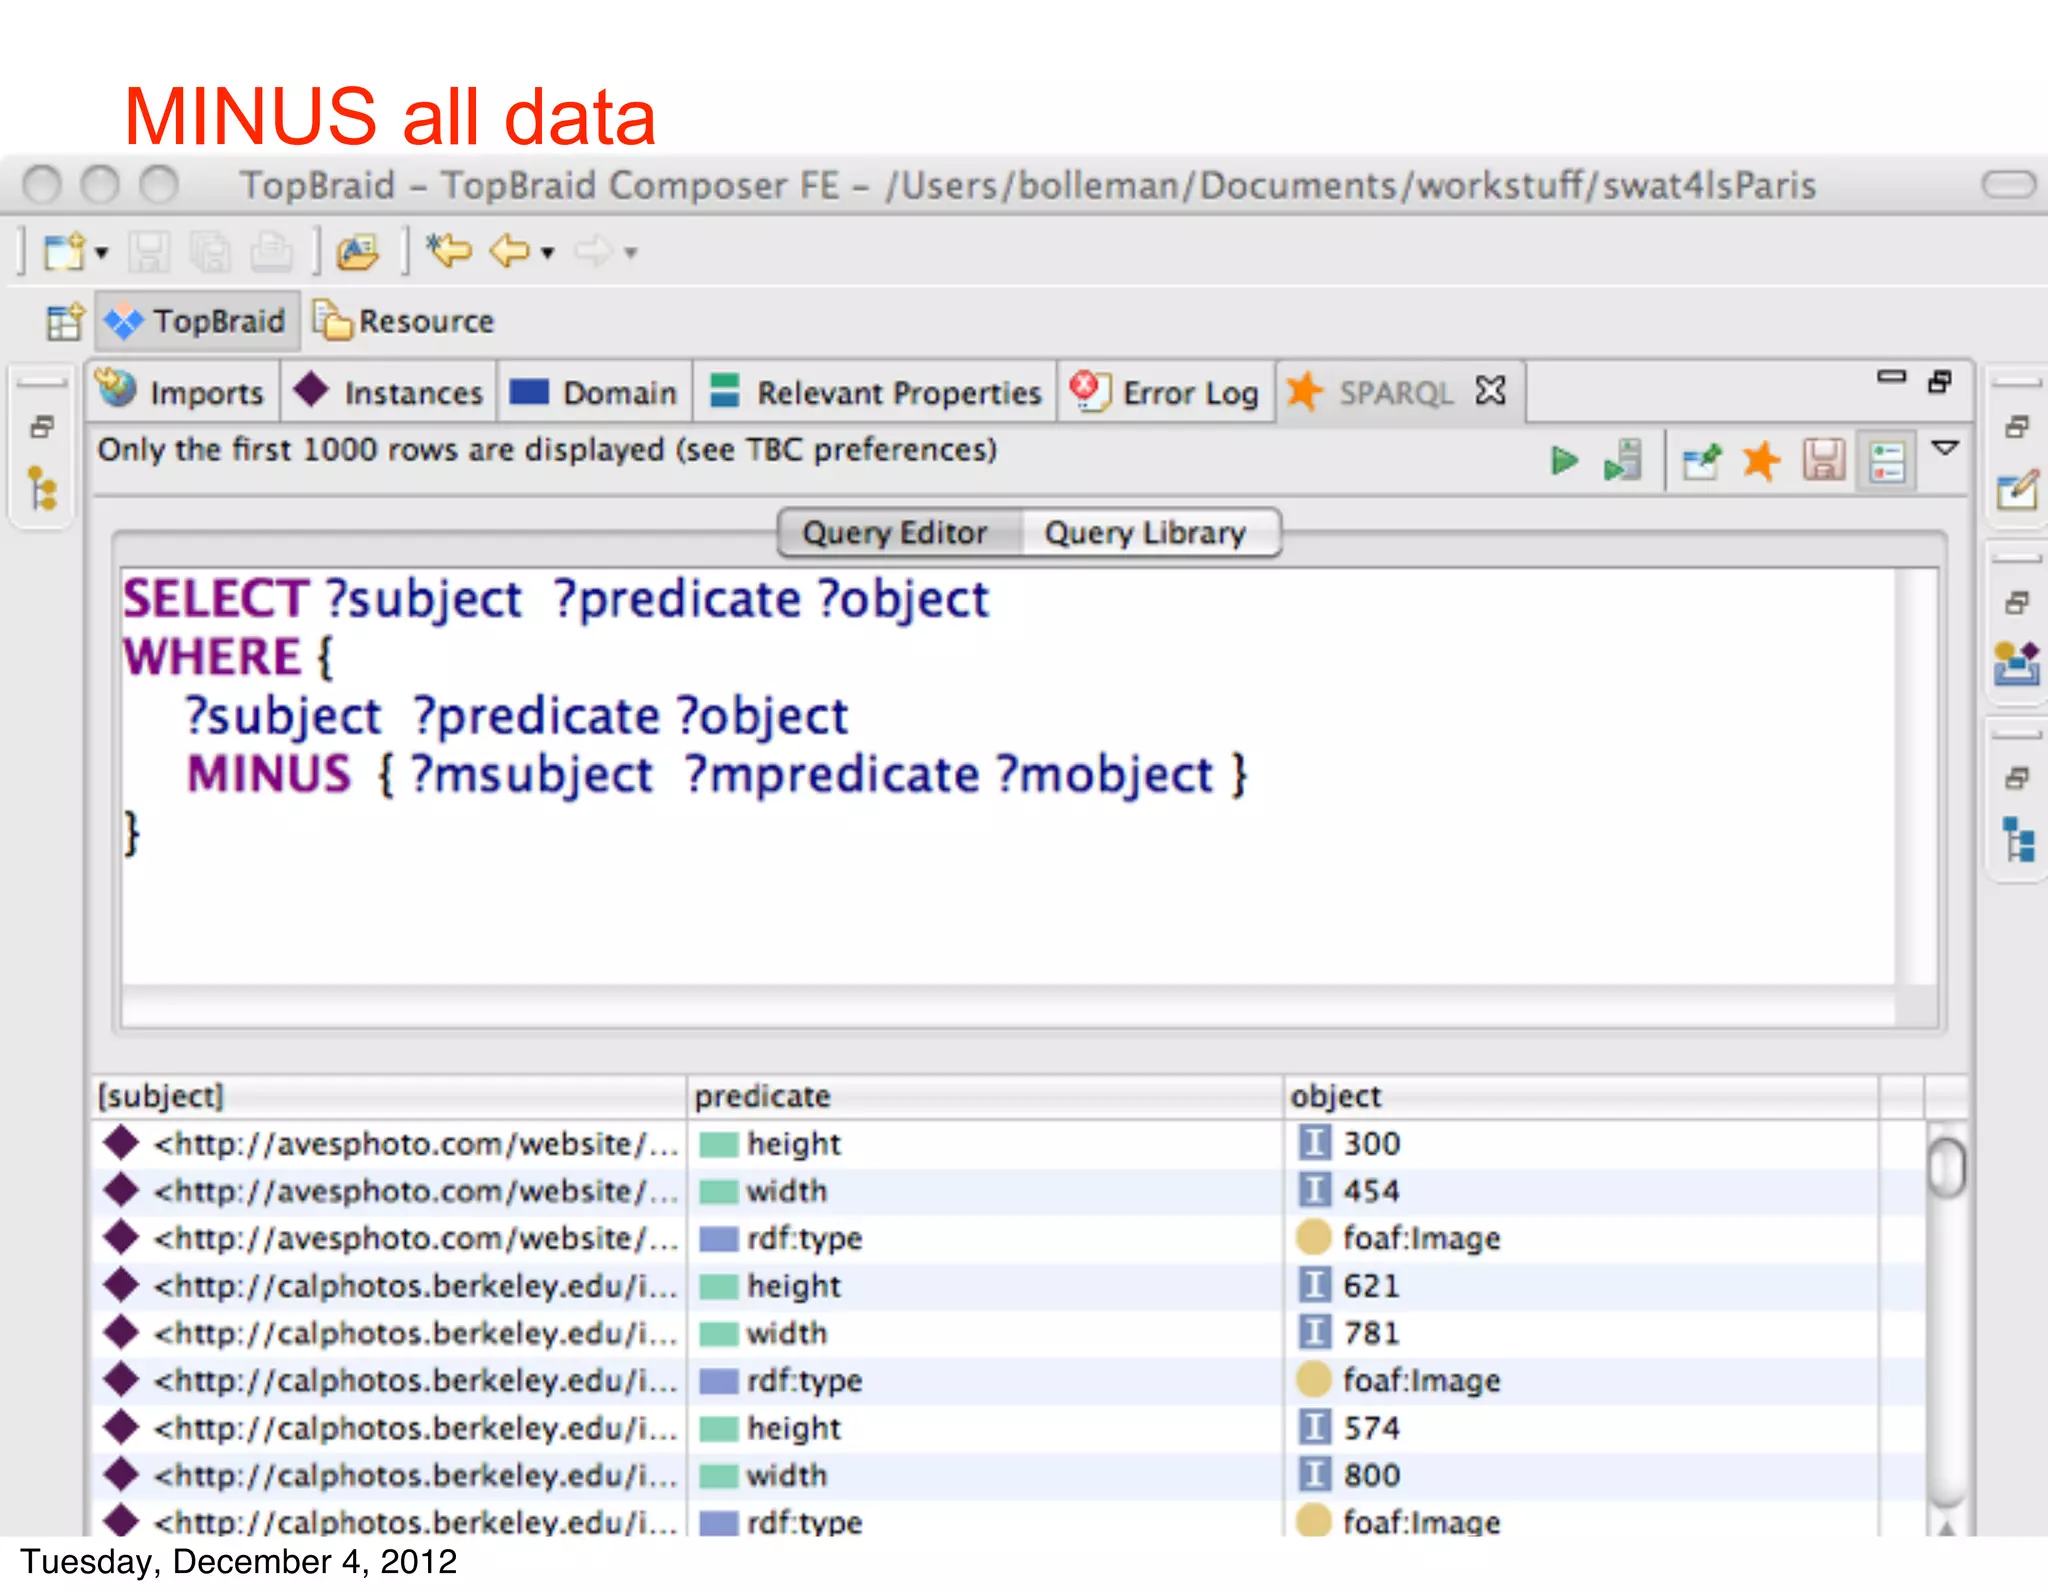2048x1593 pixels.
Task: Click the Open Perspective icon left of TopBraid
Action: (65, 322)
